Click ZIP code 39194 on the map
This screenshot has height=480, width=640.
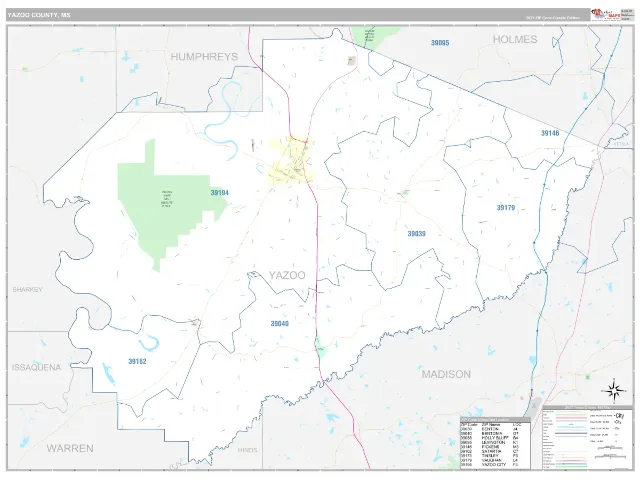click(220, 193)
